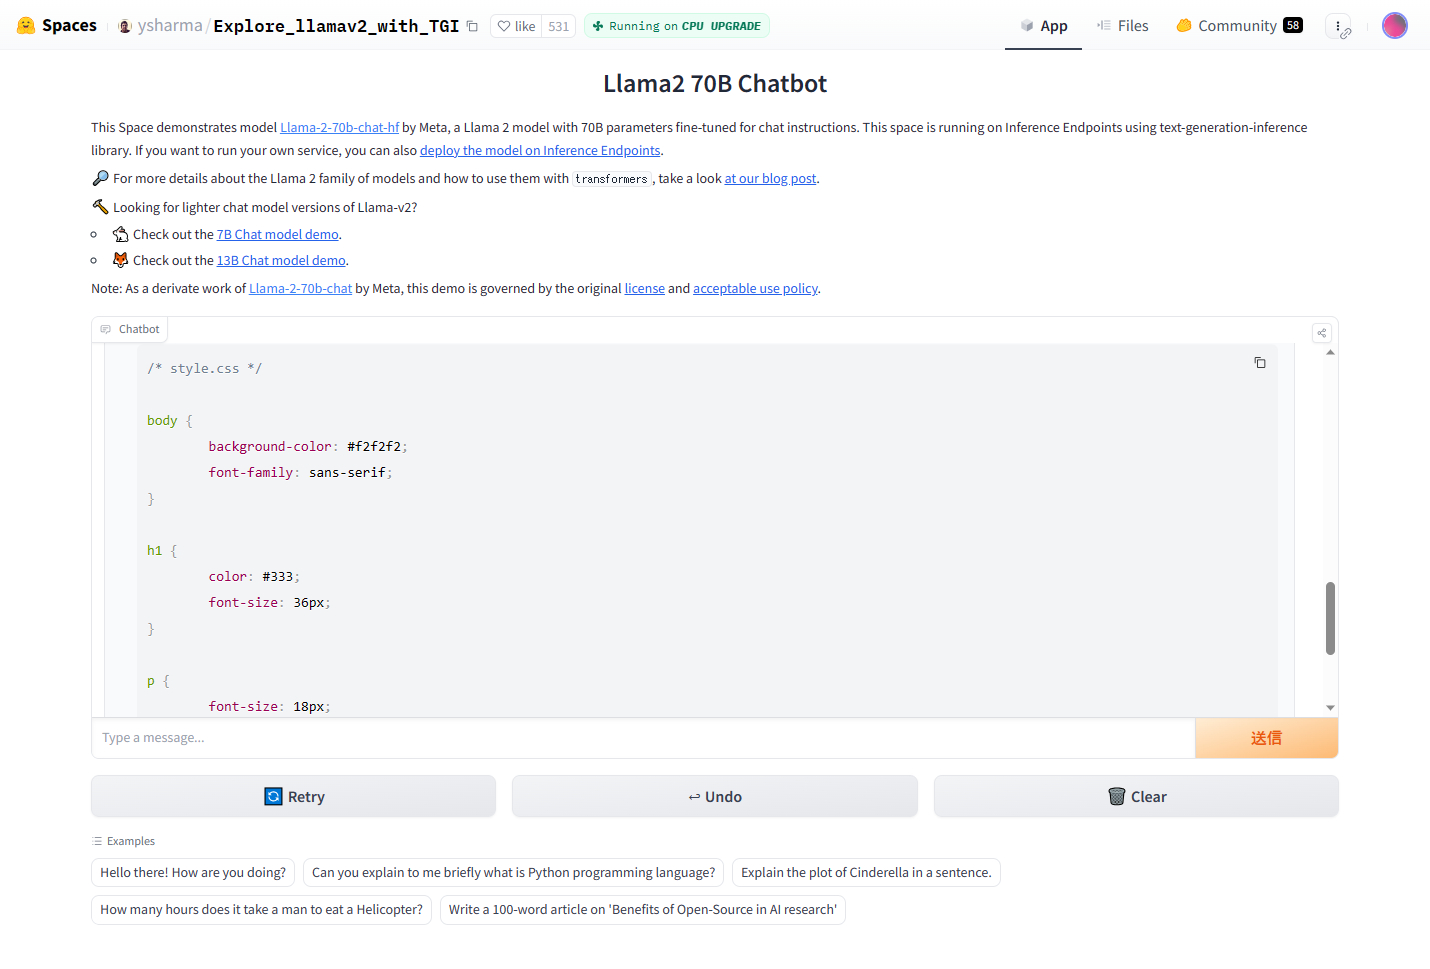Click the Running on CPU Upgrade badge
Viewport: 1430px width, 969px height.
677,26
